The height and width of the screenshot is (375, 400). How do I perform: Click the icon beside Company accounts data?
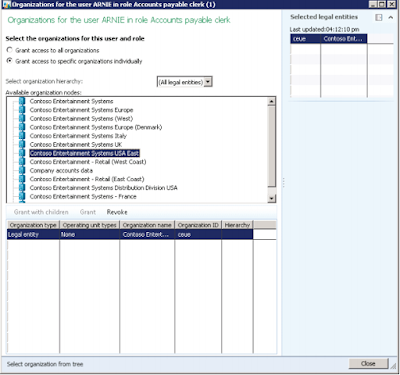click(22, 170)
